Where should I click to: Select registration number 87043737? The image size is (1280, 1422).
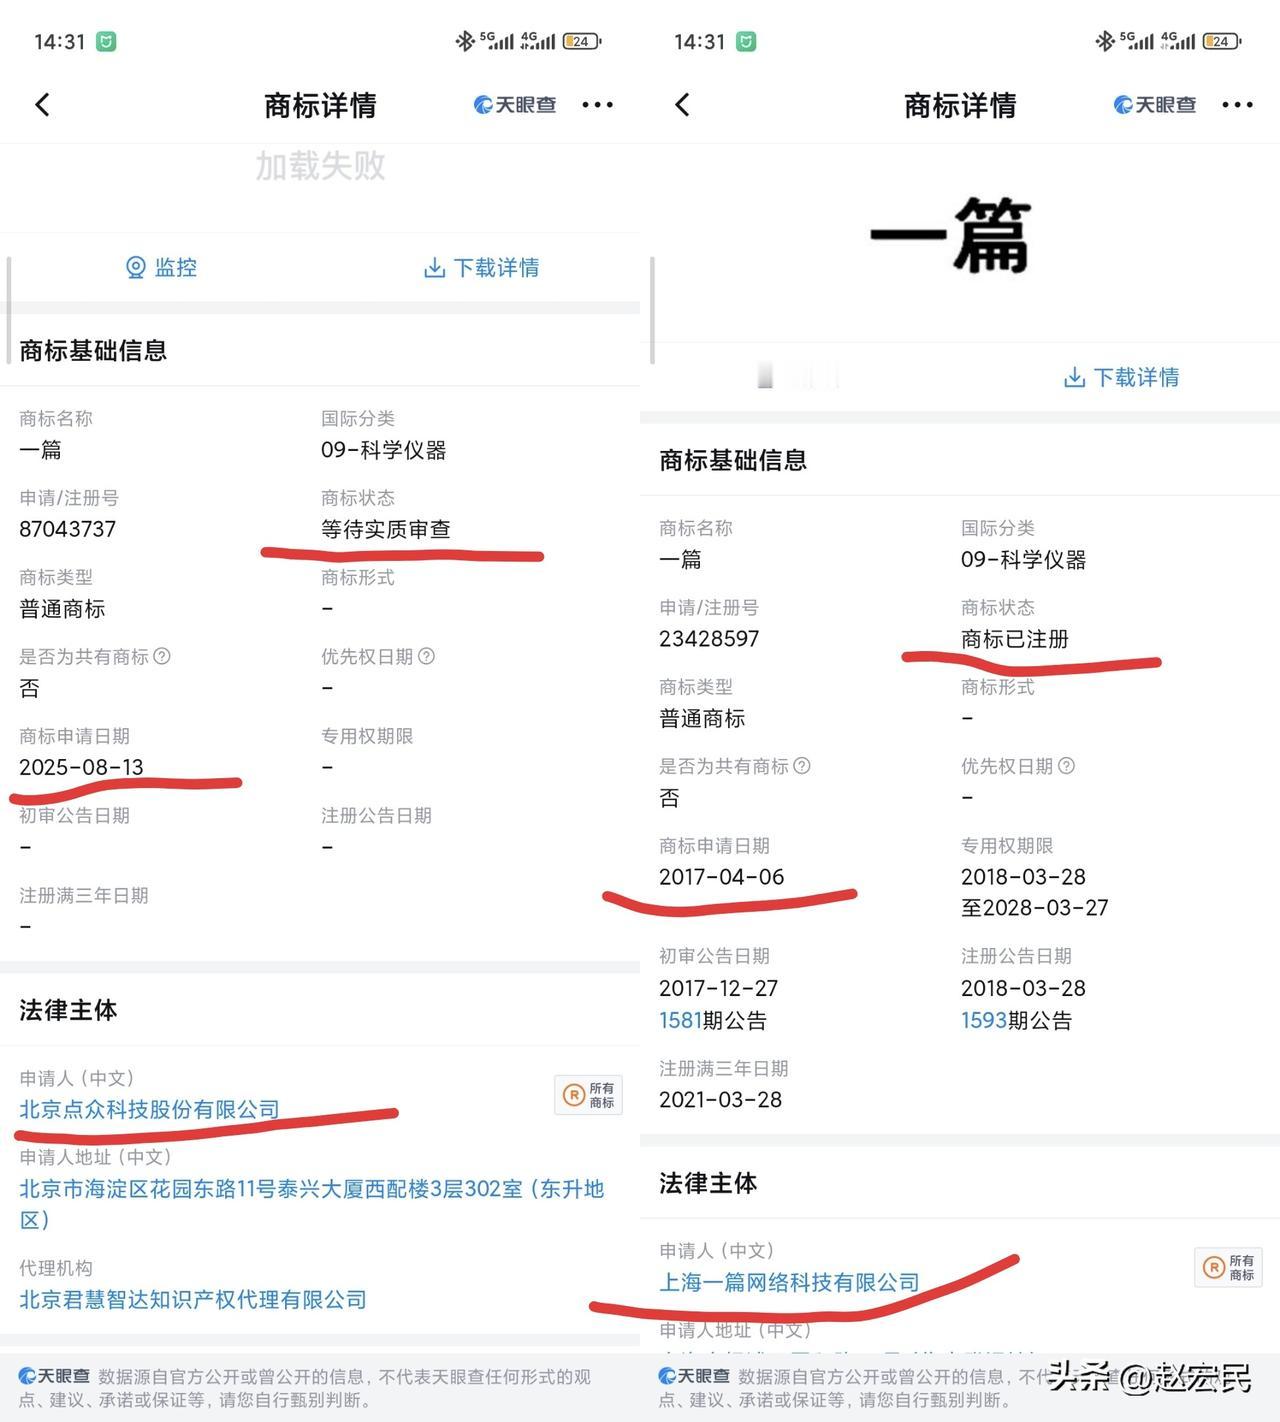[68, 529]
